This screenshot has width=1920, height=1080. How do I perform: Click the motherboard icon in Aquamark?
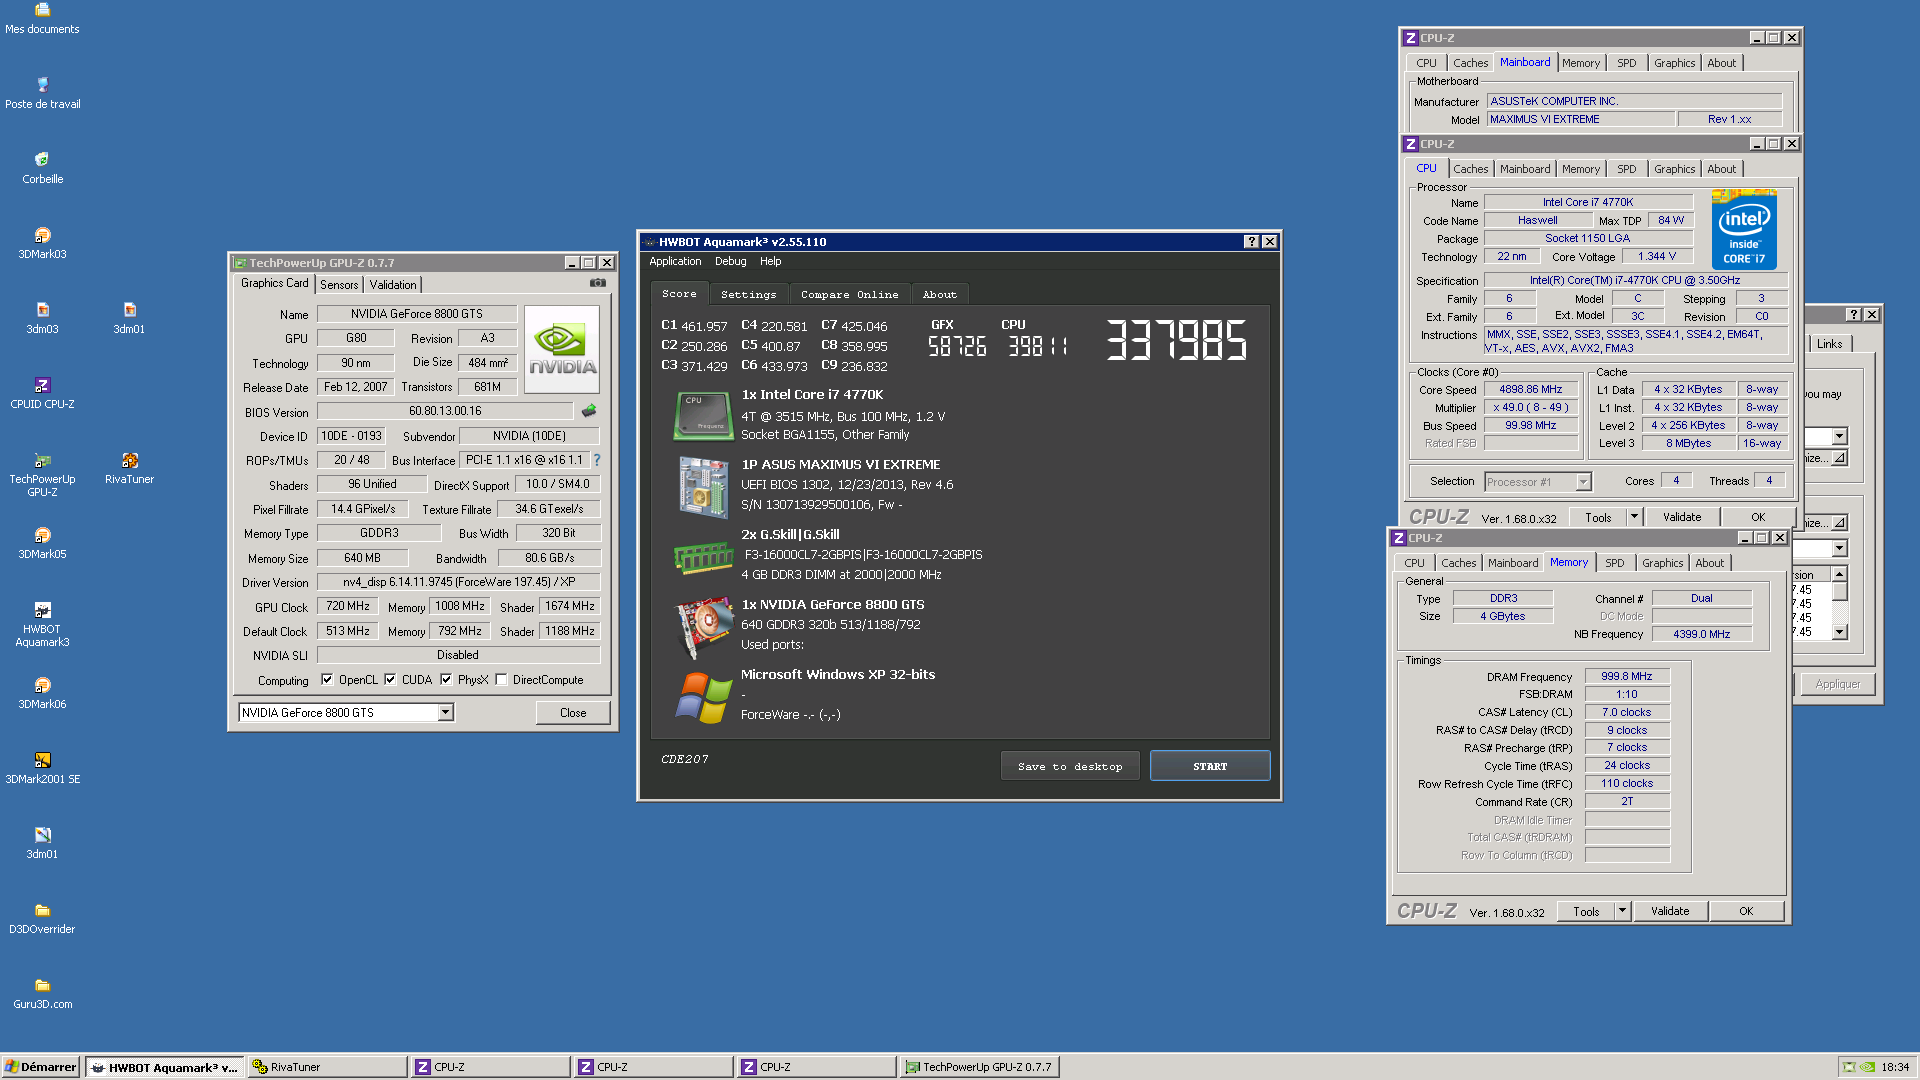[x=703, y=487]
